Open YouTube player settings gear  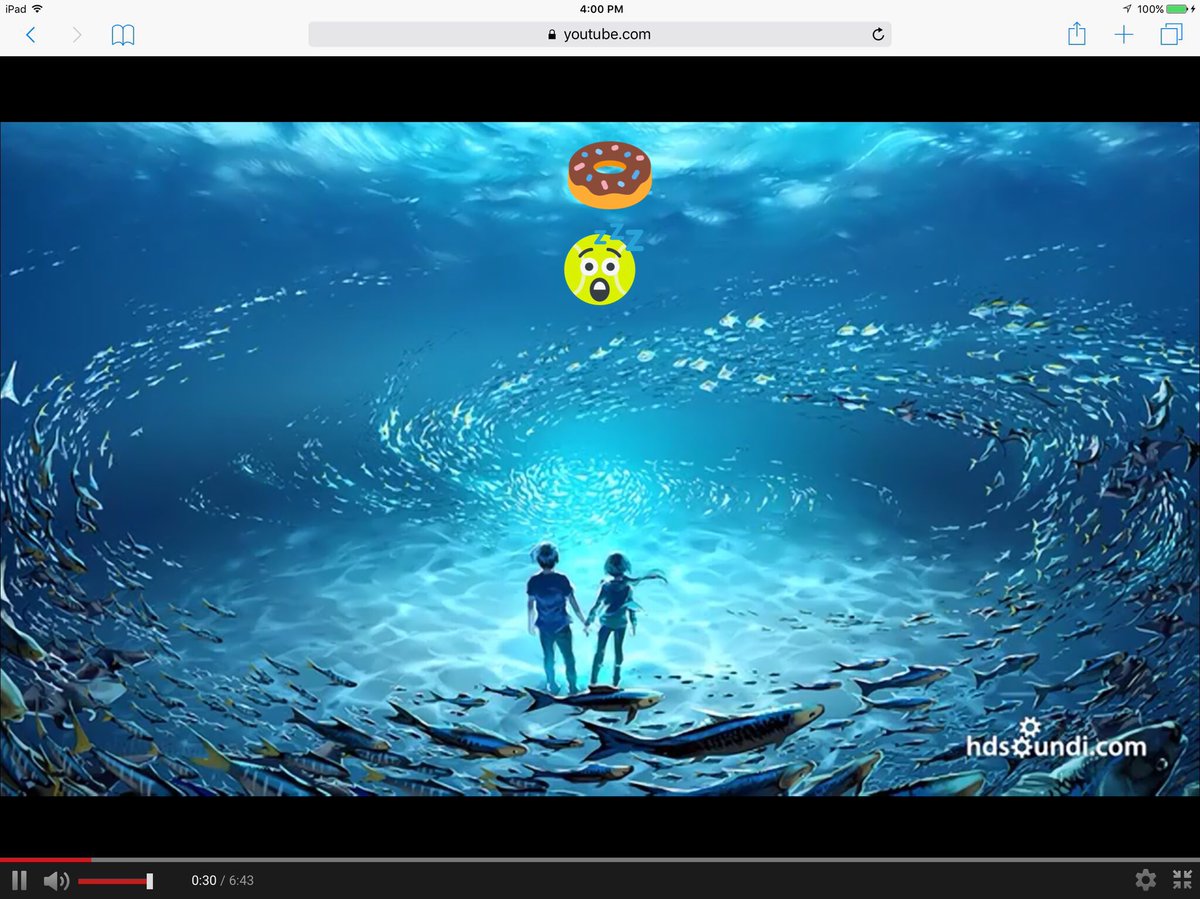1145,880
